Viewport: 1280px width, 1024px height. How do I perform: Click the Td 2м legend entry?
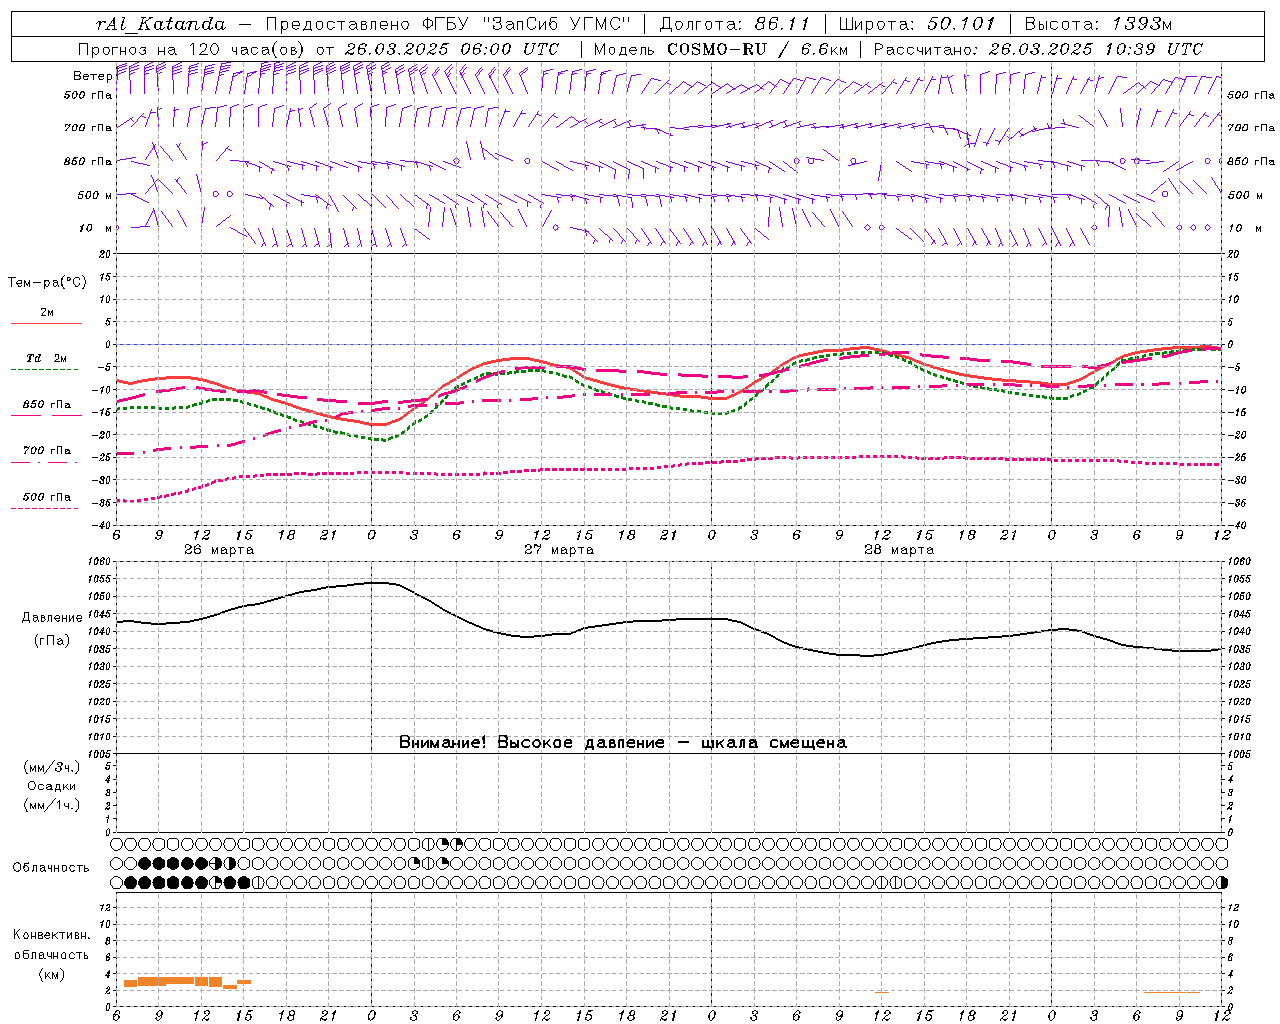pyautogui.click(x=47, y=358)
